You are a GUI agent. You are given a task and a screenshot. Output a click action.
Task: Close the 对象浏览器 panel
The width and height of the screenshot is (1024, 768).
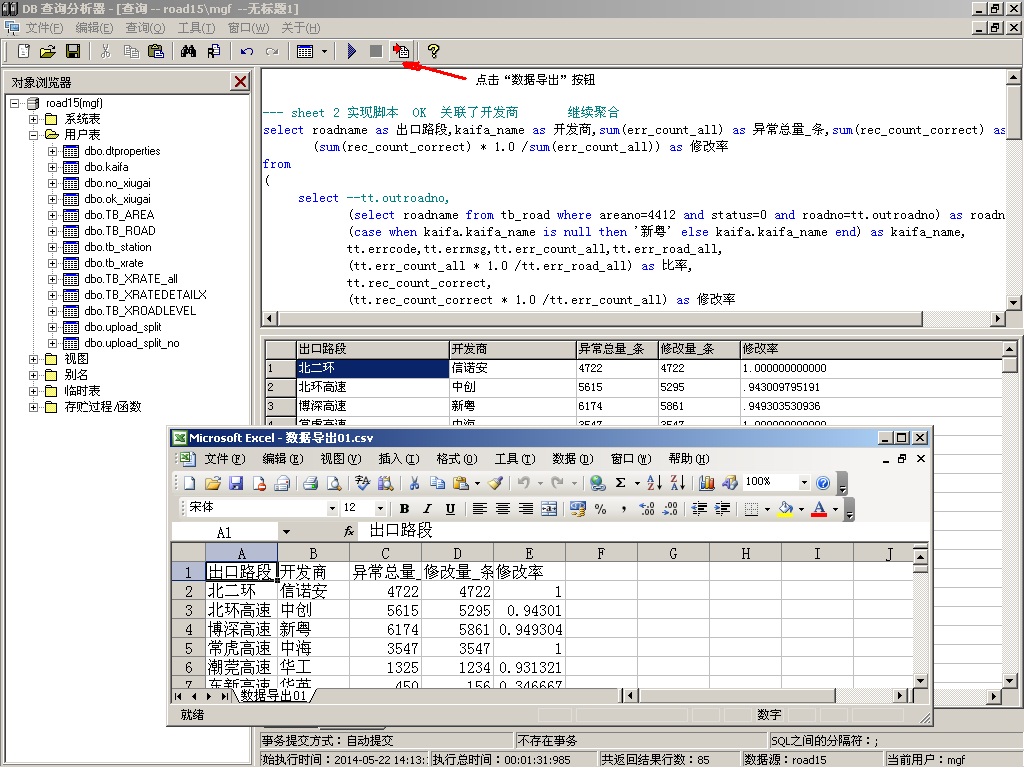click(240, 82)
